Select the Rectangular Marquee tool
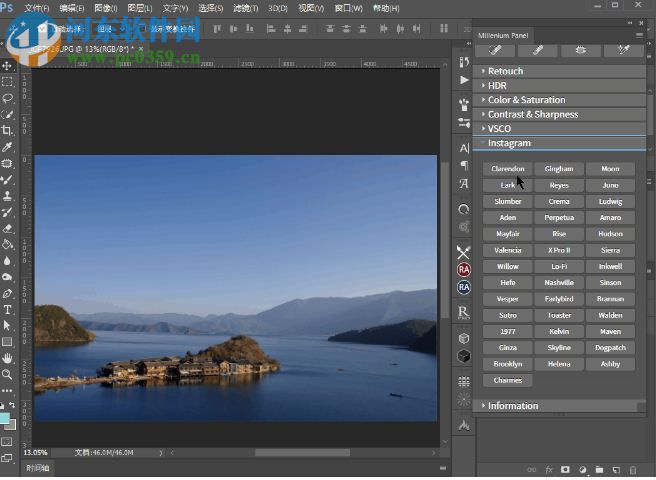This screenshot has width=656, height=480. [x=7, y=82]
